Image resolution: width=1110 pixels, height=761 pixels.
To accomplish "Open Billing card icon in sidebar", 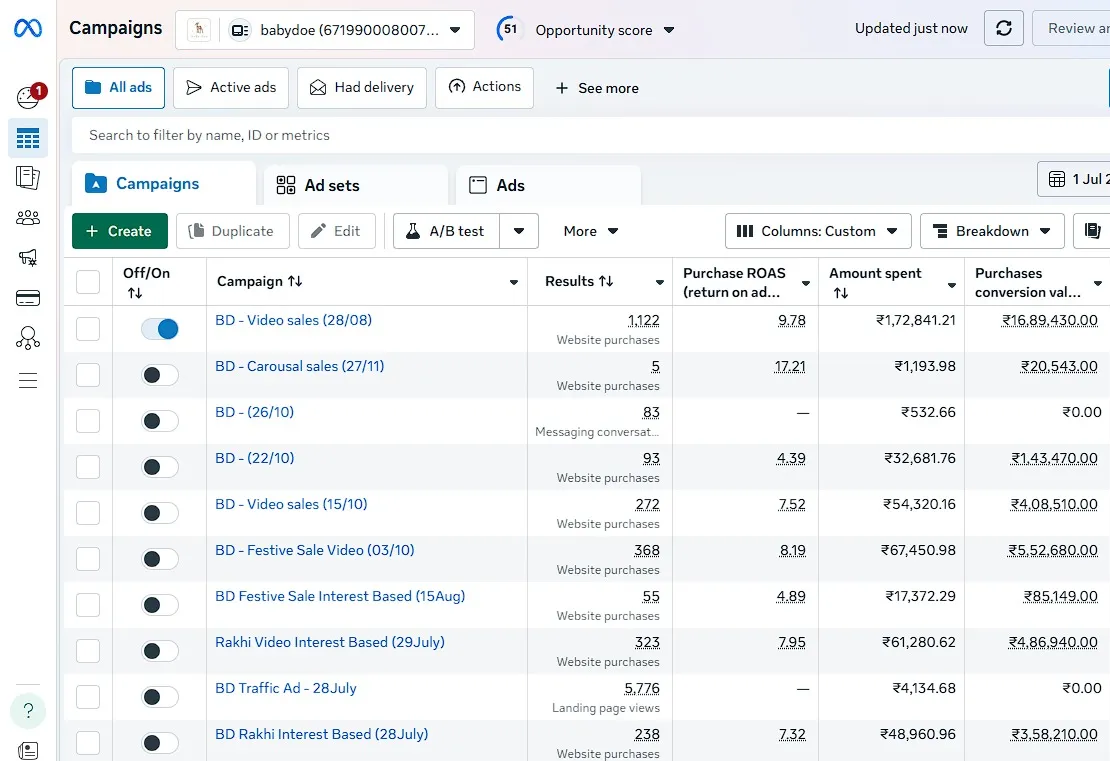I will (x=28, y=298).
